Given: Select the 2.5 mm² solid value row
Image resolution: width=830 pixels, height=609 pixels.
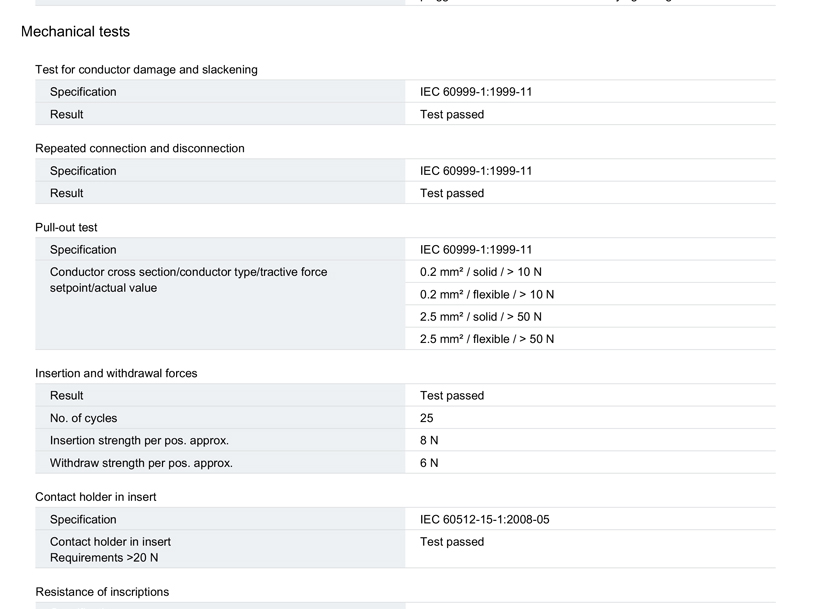Looking at the screenshot, I should click(x=481, y=317).
